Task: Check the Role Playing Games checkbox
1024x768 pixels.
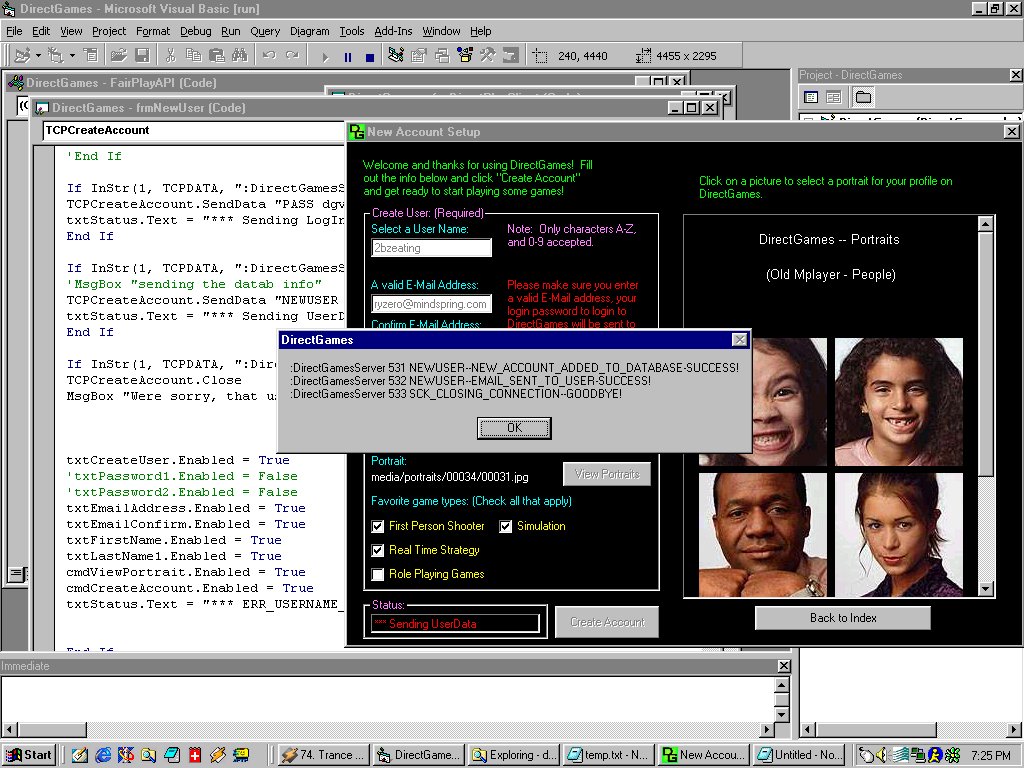Action: coord(377,575)
